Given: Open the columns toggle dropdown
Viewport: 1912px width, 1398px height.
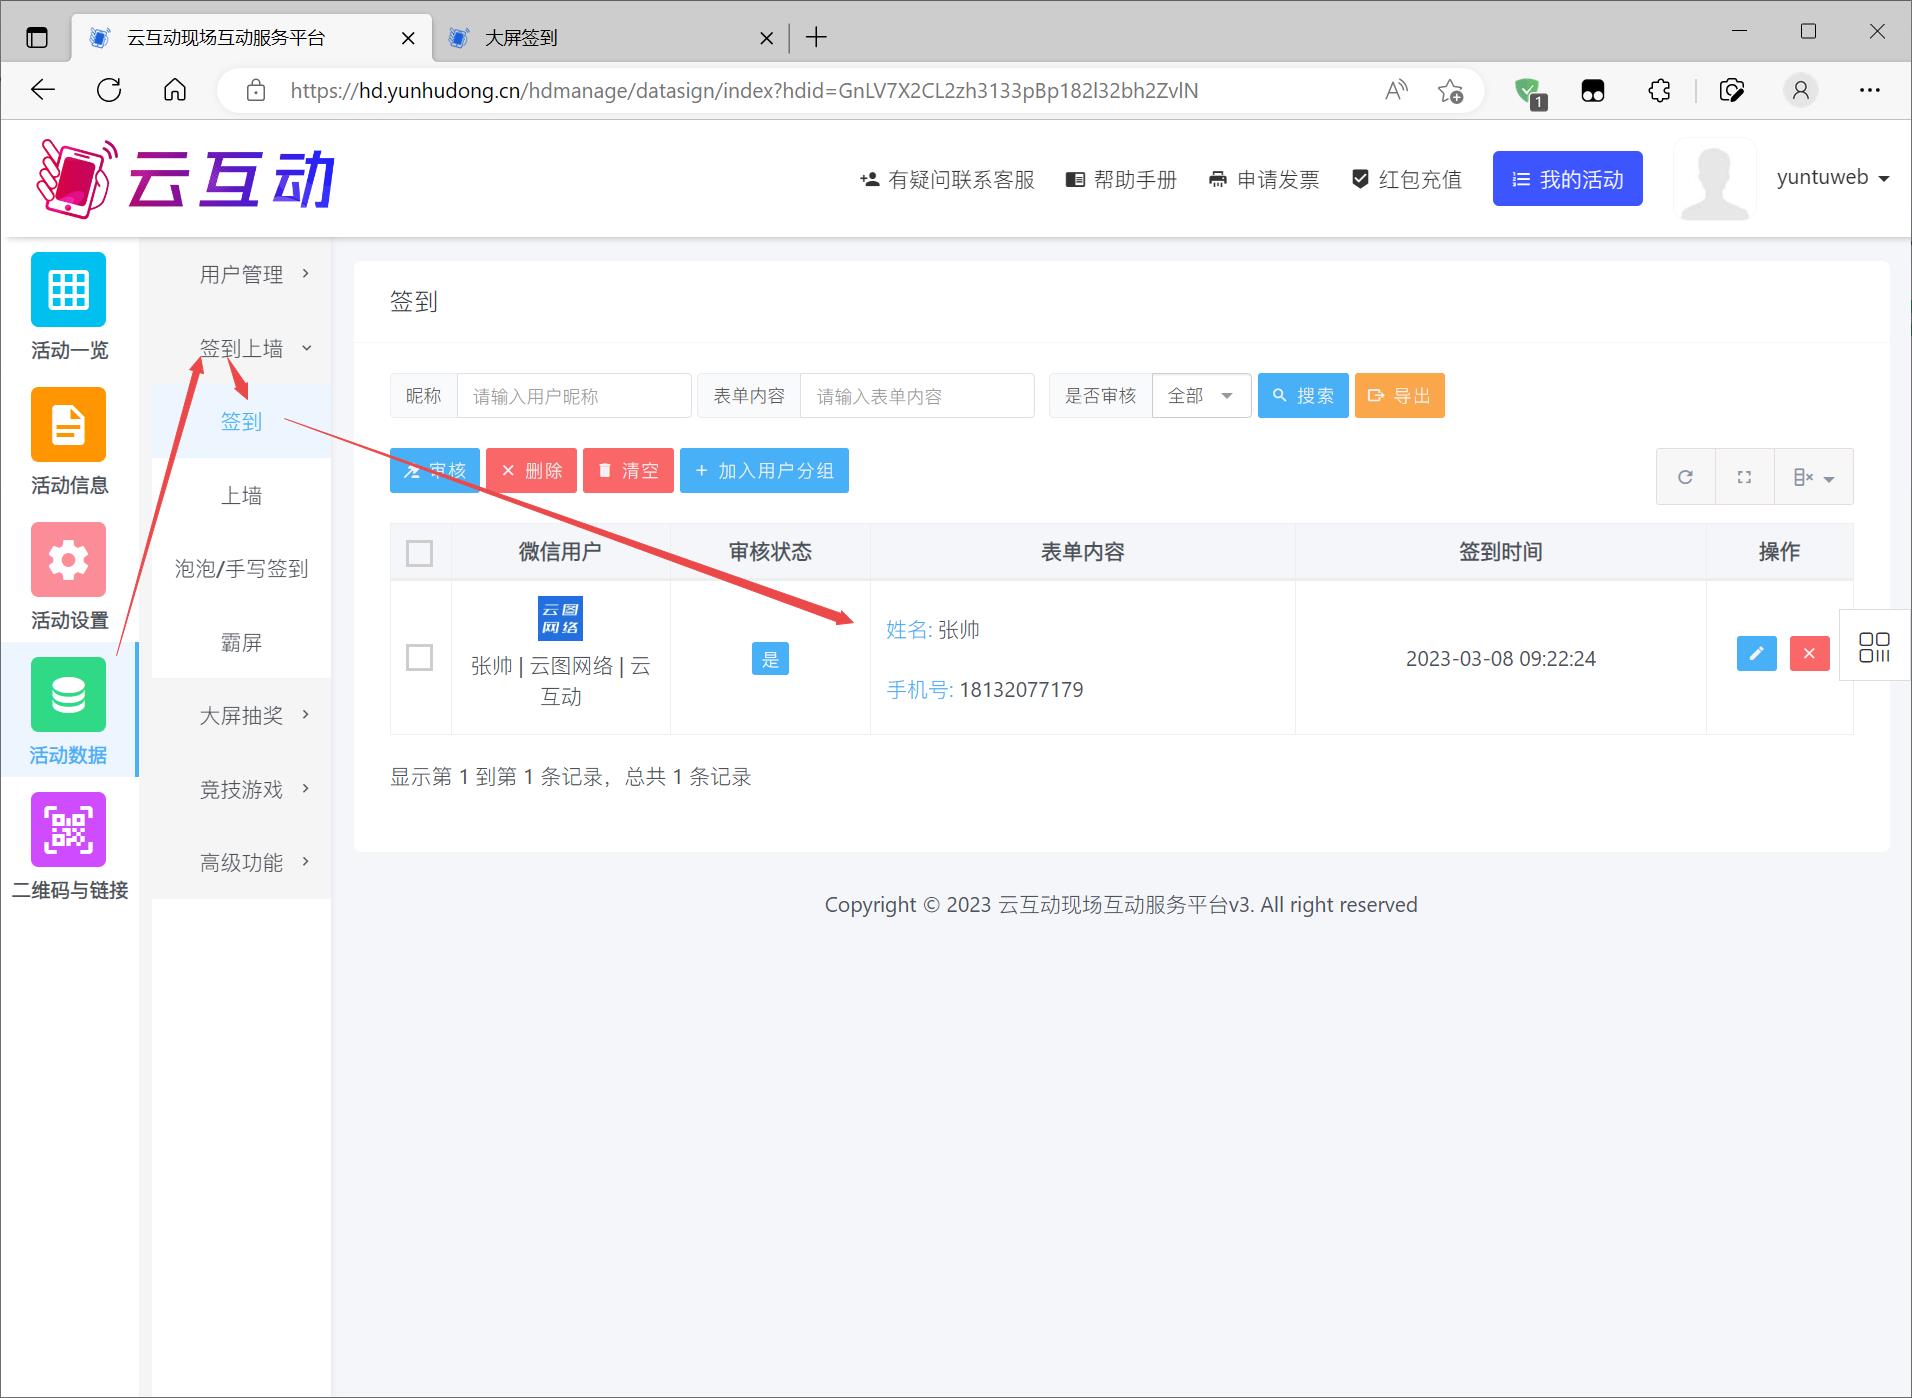Looking at the screenshot, I should pyautogui.click(x=1813, y=477).
